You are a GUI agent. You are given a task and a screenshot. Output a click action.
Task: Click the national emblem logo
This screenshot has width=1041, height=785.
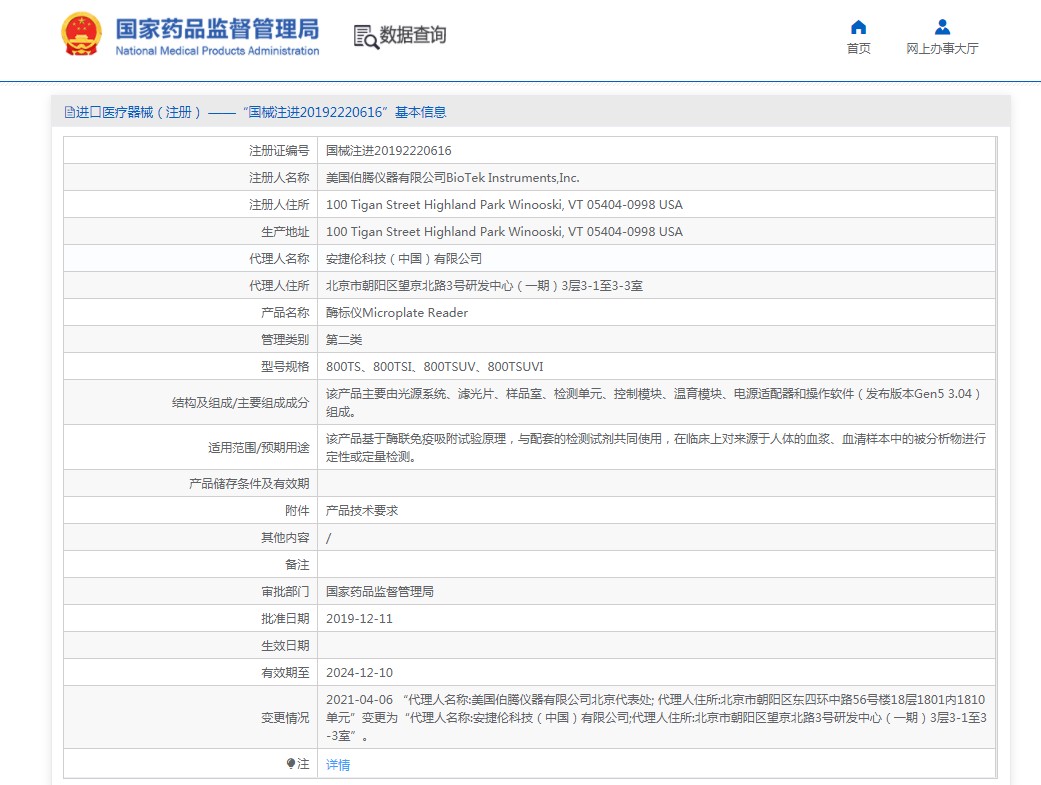[82, 35]
